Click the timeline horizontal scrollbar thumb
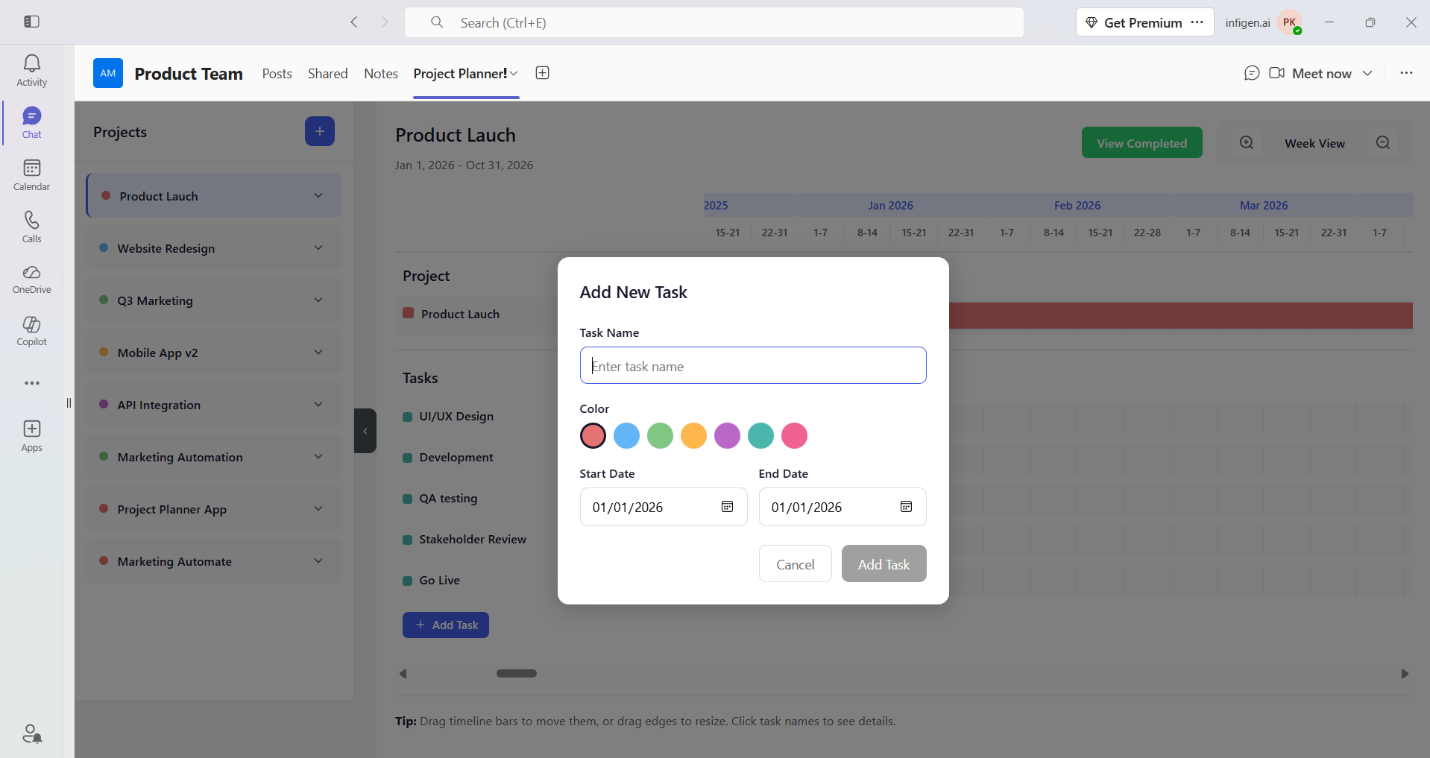Viewport: 1430px width, 758px height. tap(517, 673)
